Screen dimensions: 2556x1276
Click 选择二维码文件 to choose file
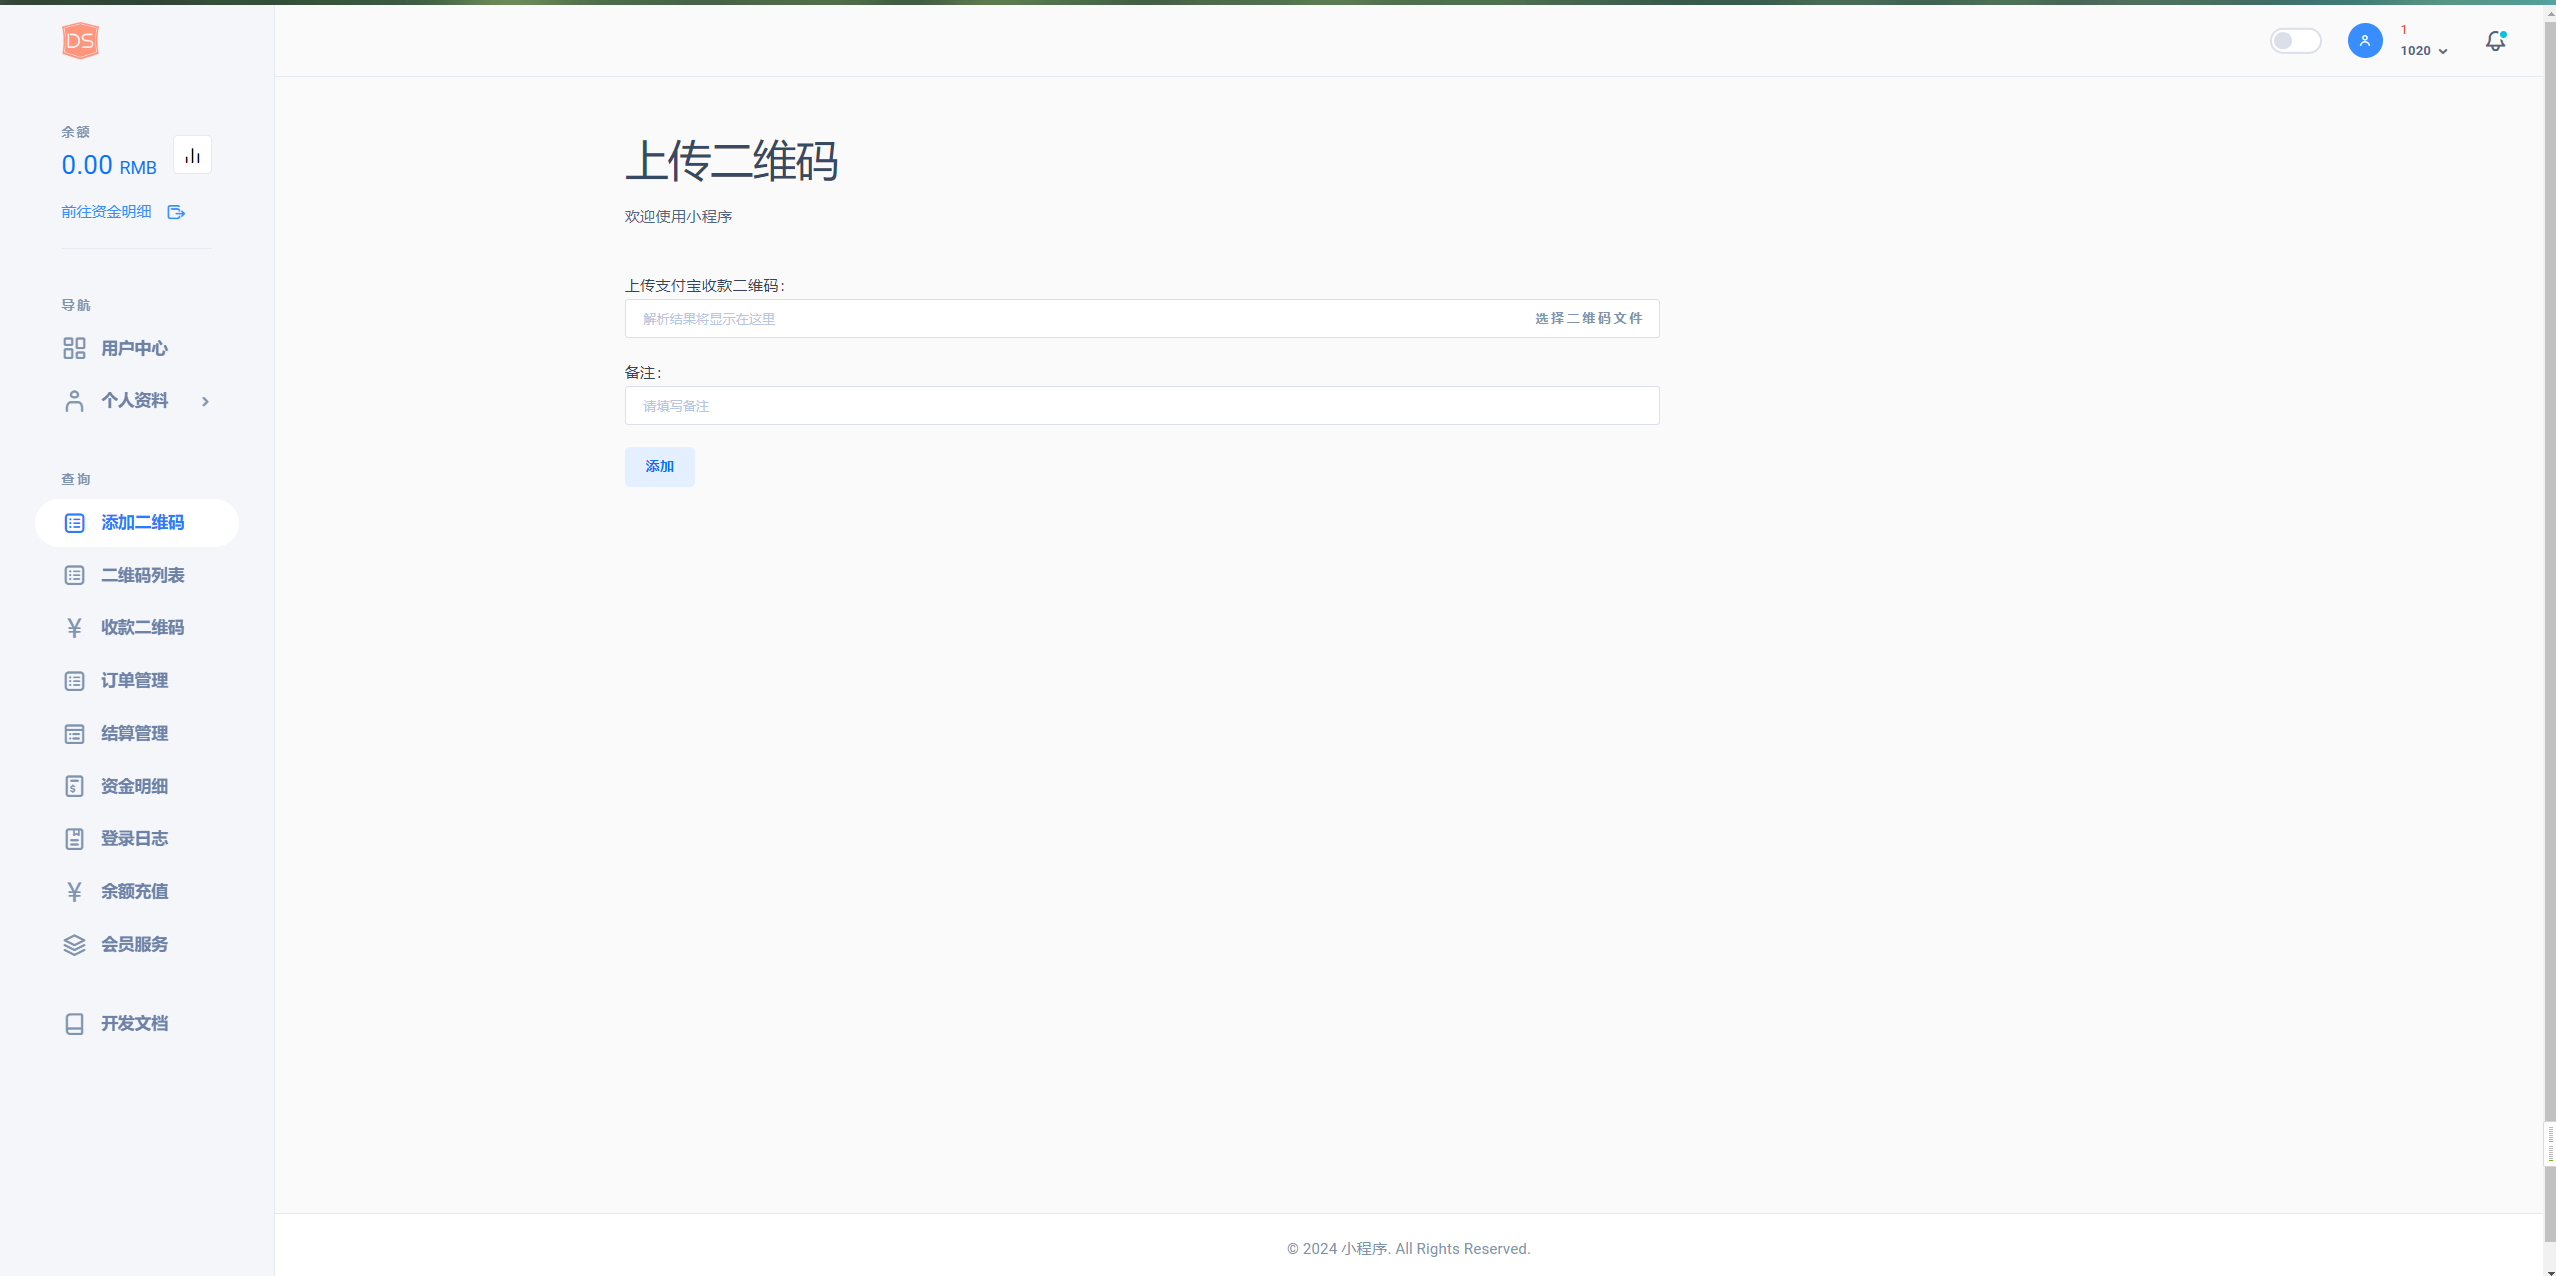[1588, 319]
